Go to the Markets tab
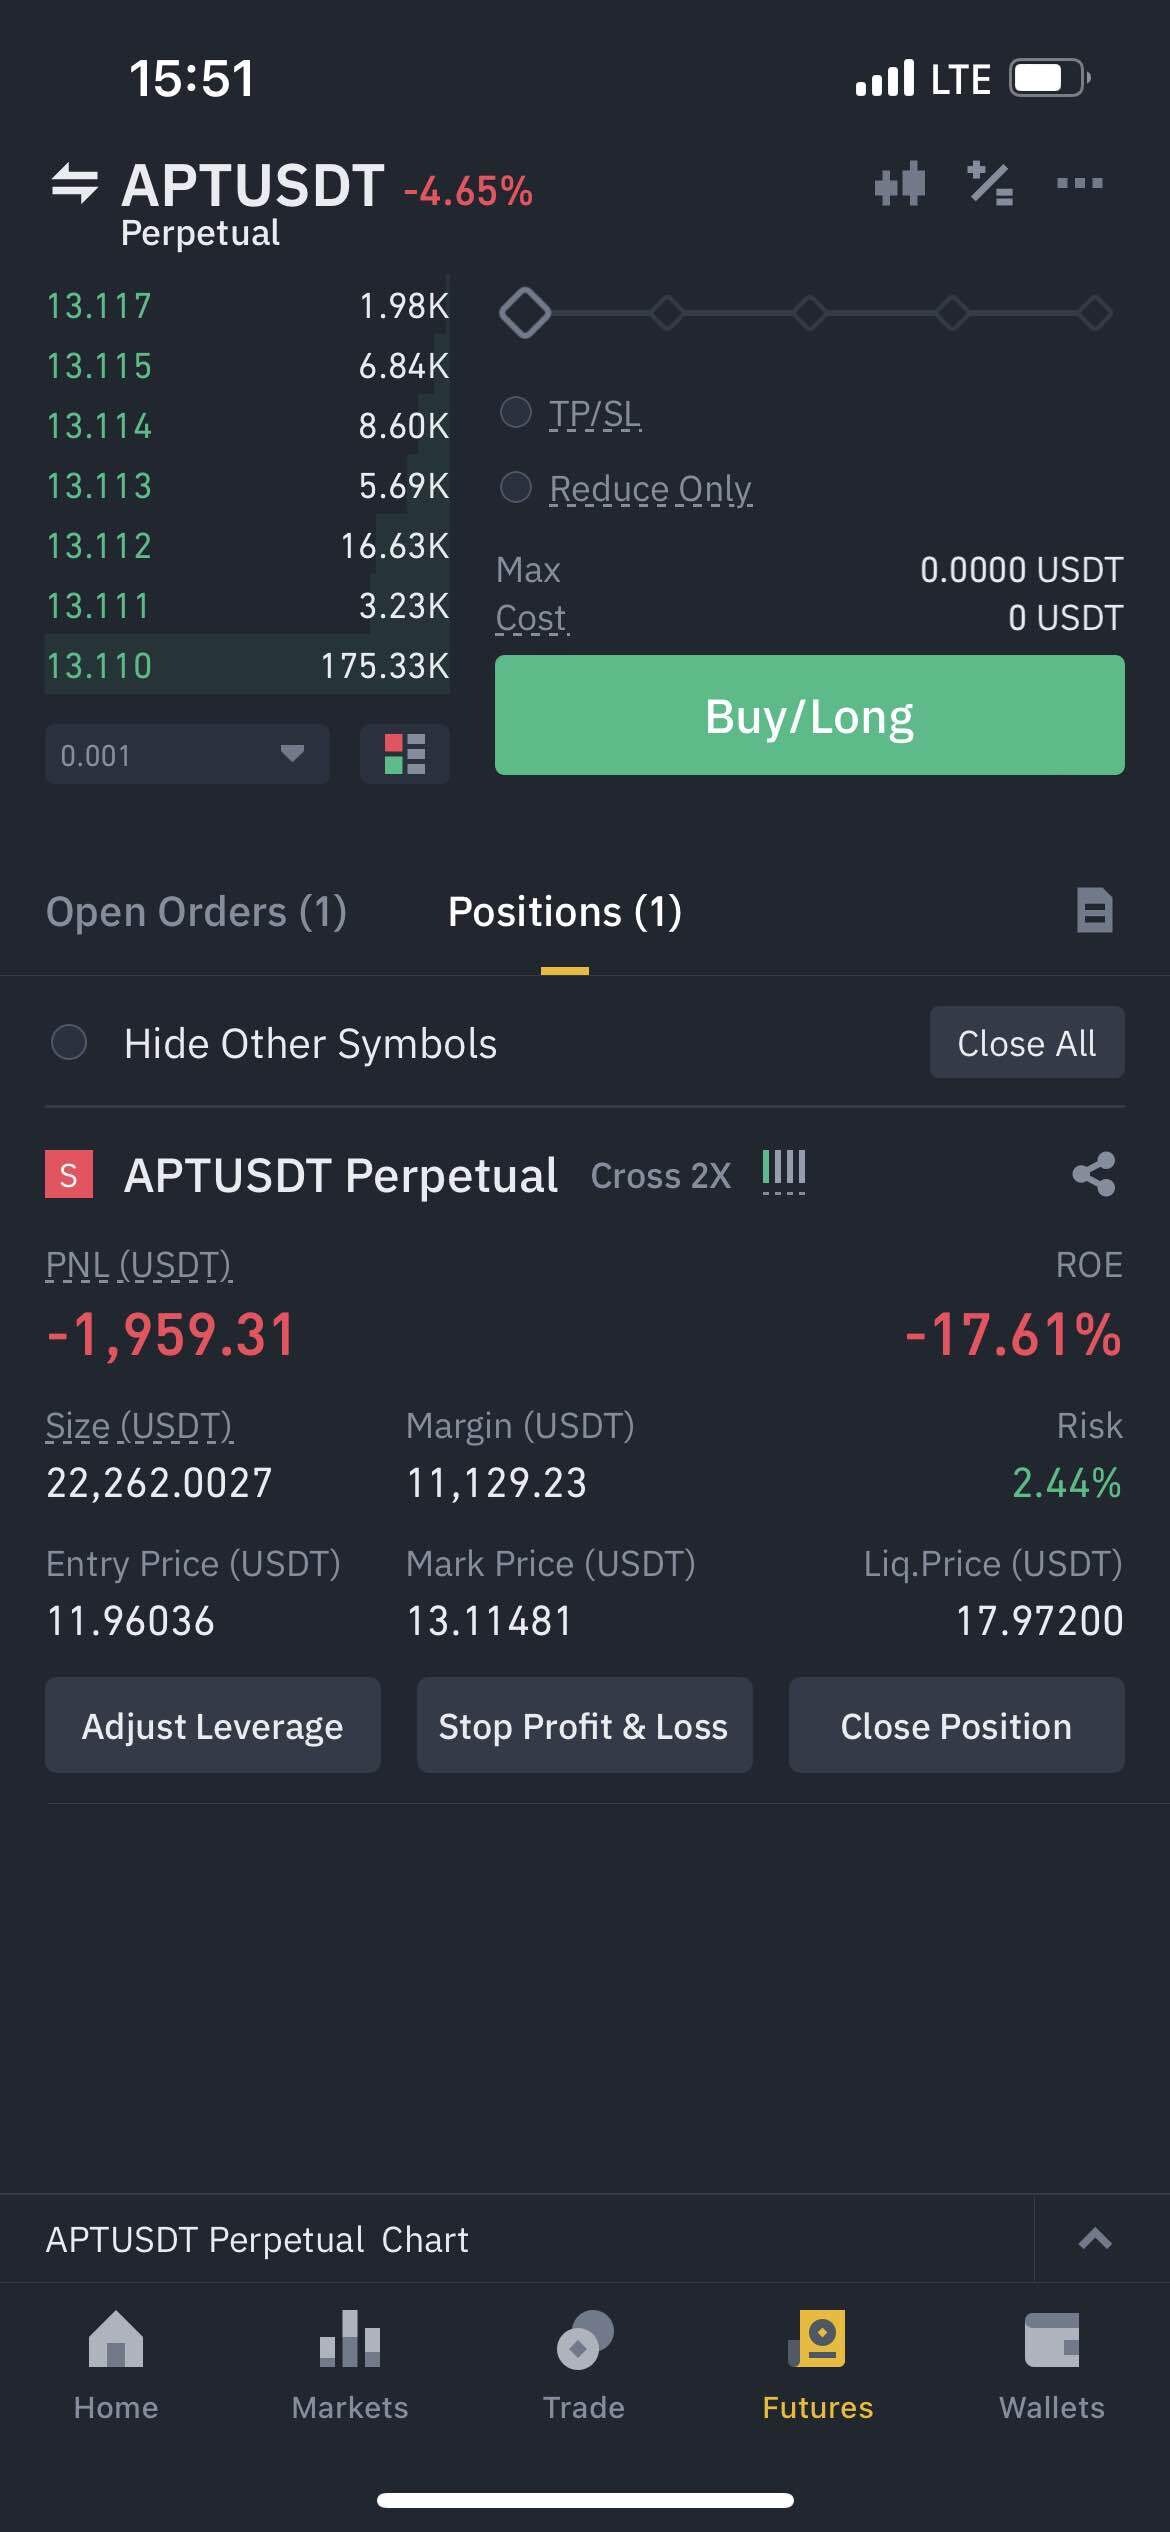 tap(350, 2364)
